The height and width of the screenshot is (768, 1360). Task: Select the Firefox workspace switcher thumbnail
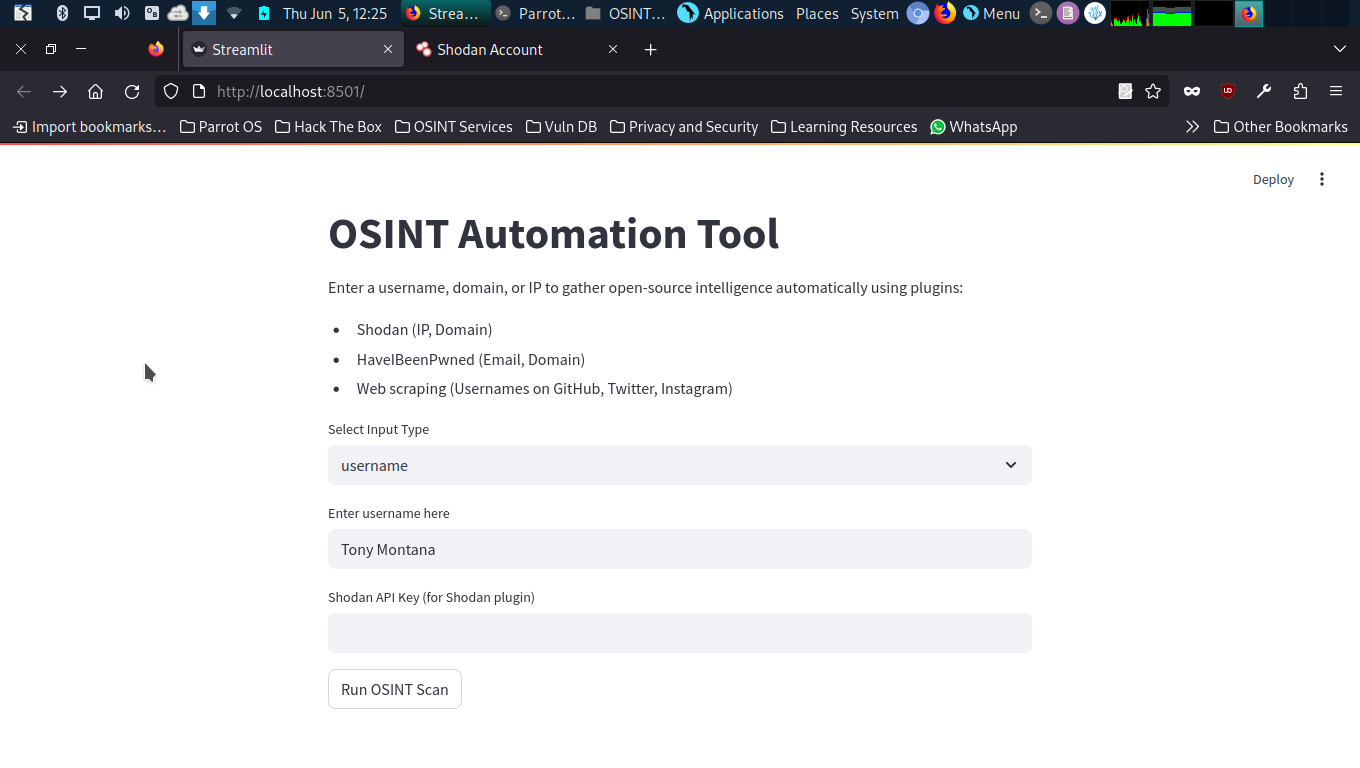click(1248, 13)
